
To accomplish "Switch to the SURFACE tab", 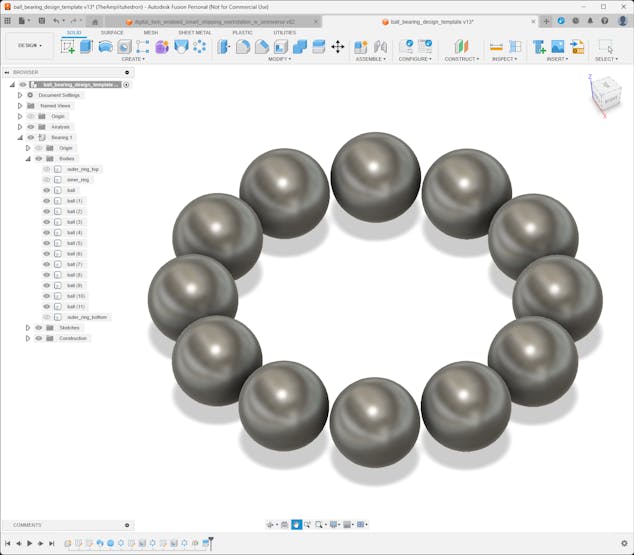I will 112,32.
